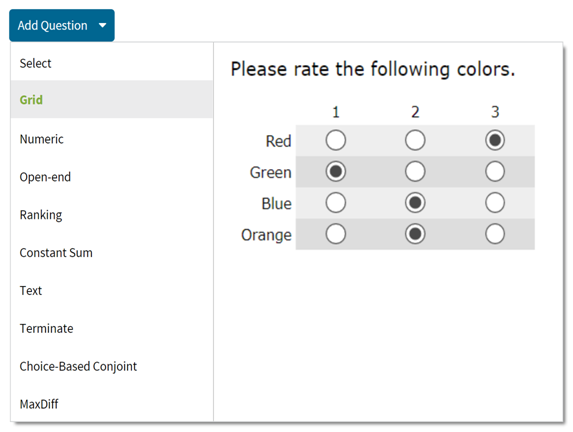
Task: Mark Blue with rating 3
Action: coord(495,203)
